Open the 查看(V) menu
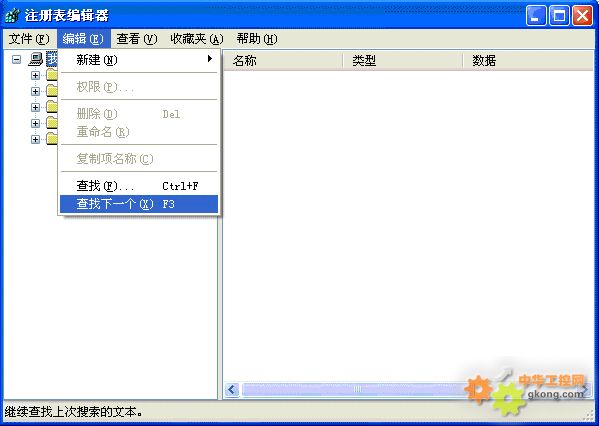 point(137,39)
